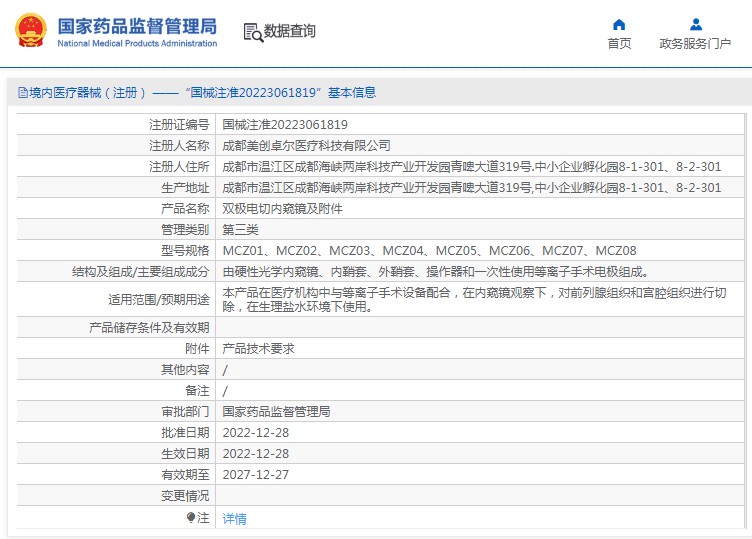Click the 变更情况 row label
This screenshot has width=752, height=539.
[x=185, y=496]
